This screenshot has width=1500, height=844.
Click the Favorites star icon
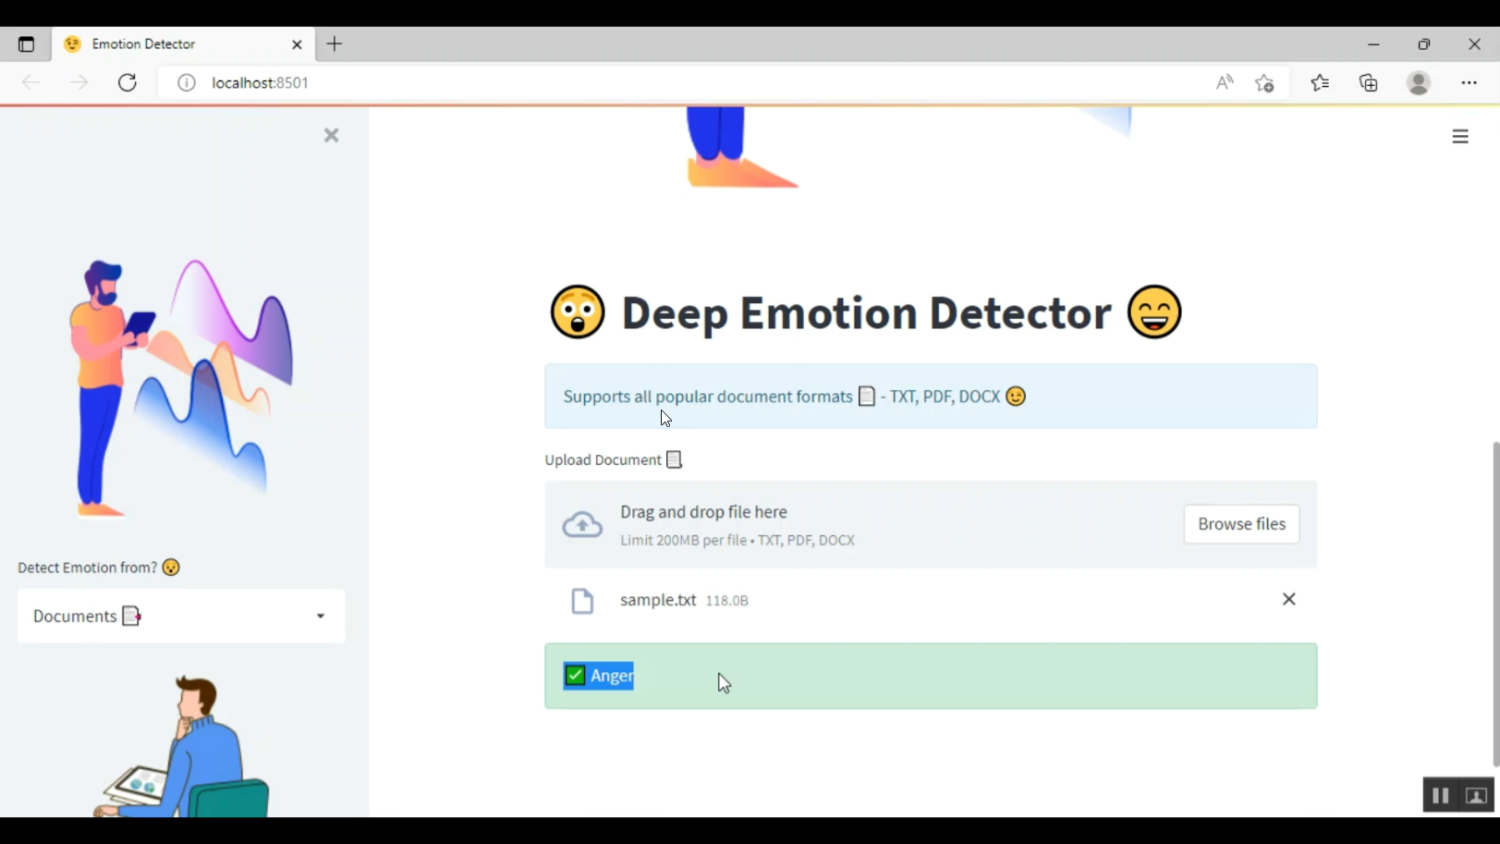tap(1319, 83)
